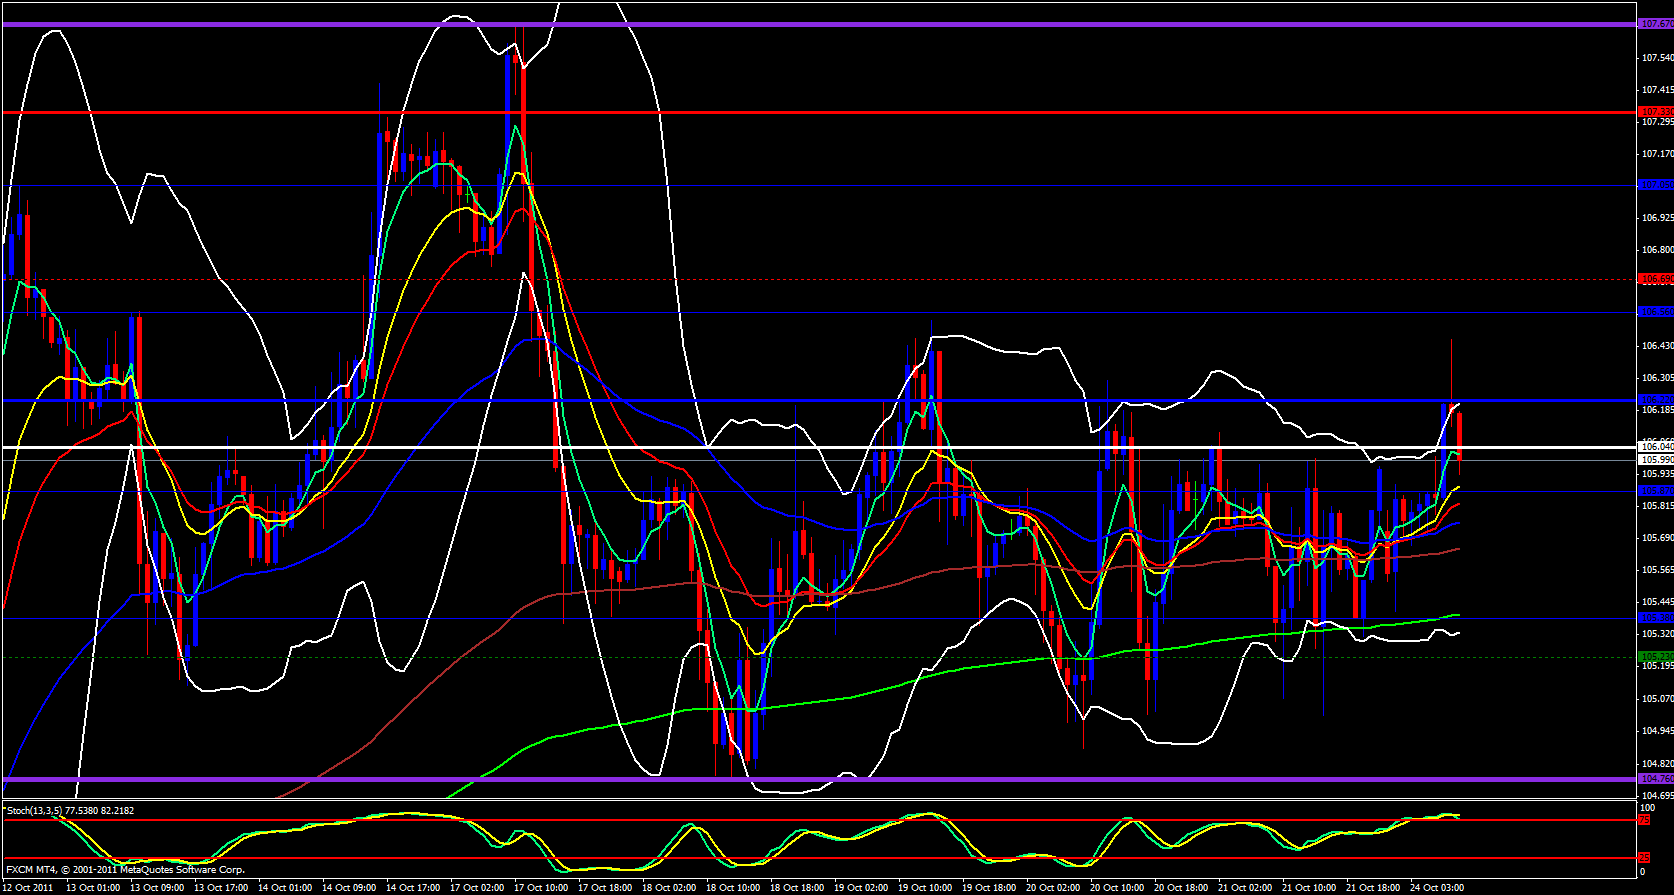Click the blue 106.560 price label
The image size is (1674, 895).
tap(1656, 312)
